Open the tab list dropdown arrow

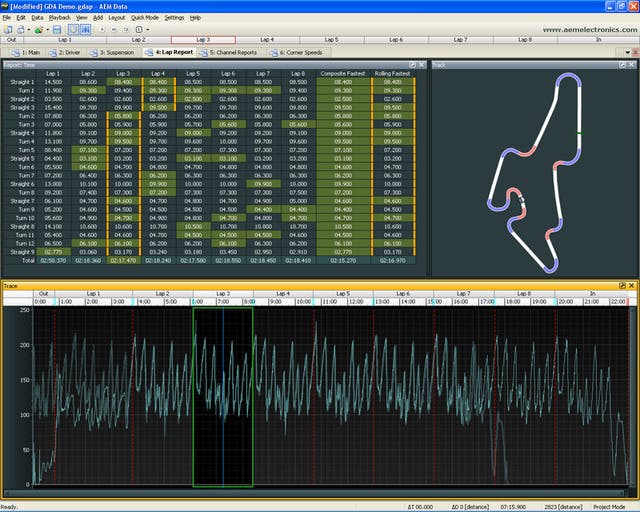tap(628, 52)
